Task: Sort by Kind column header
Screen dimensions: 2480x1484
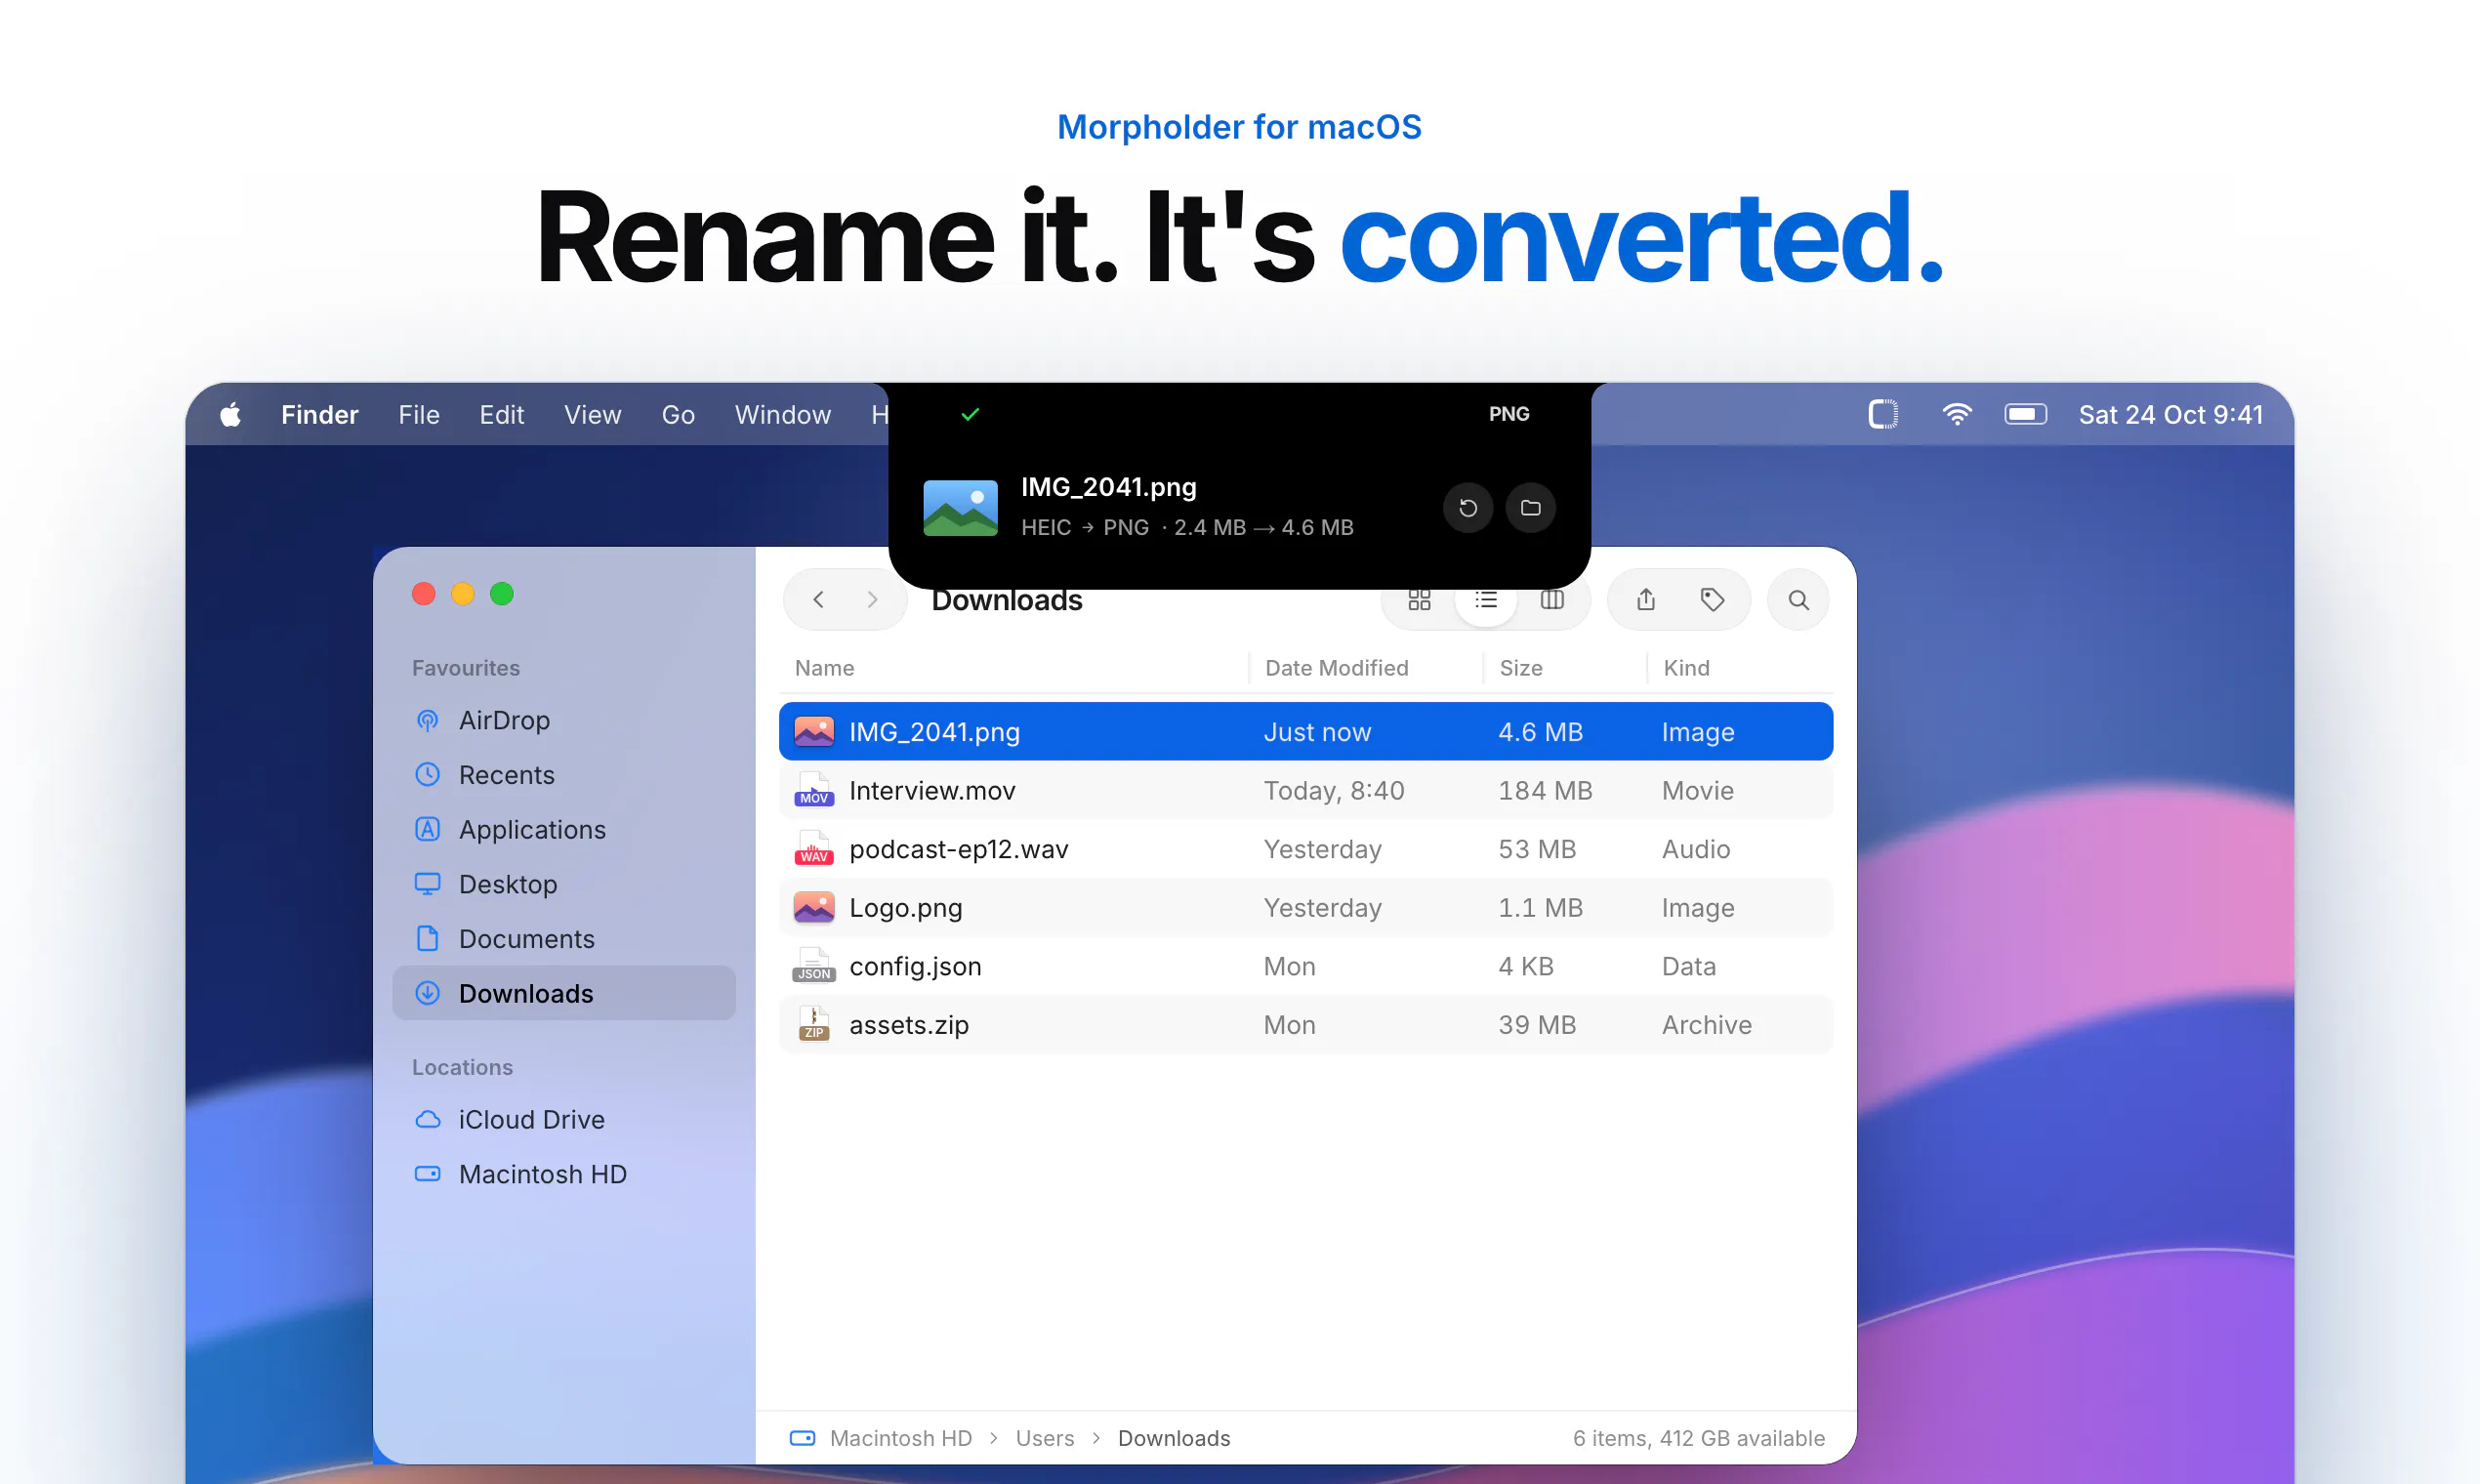Action: point(1686,668)
